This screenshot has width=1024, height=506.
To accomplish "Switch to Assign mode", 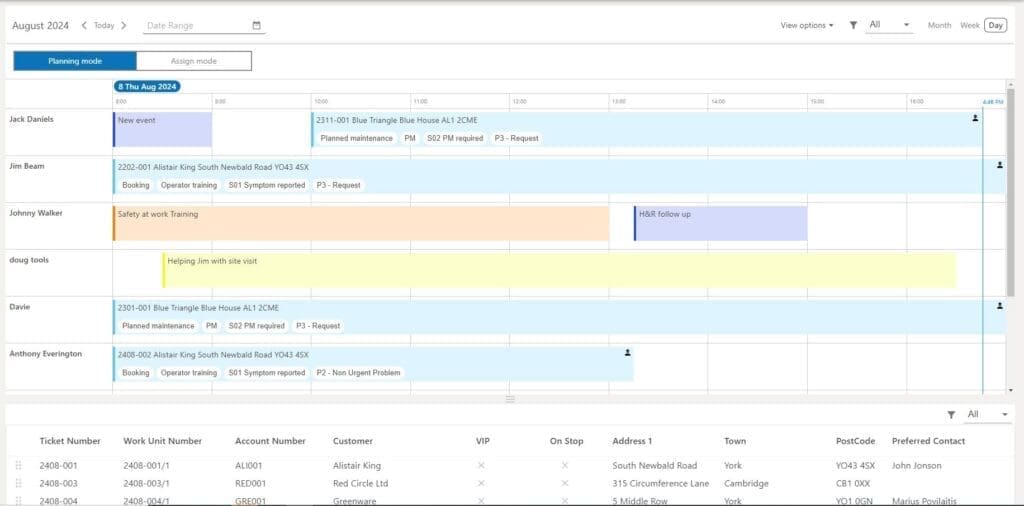I will coord(194,61).
